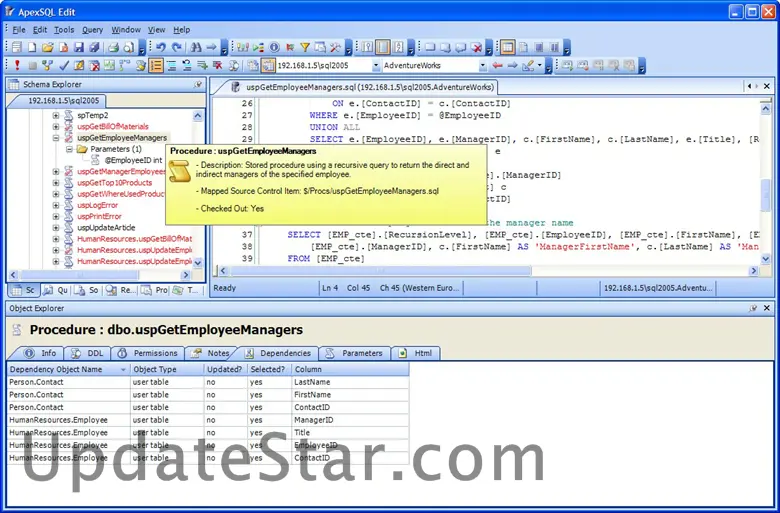Click the red X window icon in top toolbar
This screenshot has width=780, height=513.
(477, 48)
